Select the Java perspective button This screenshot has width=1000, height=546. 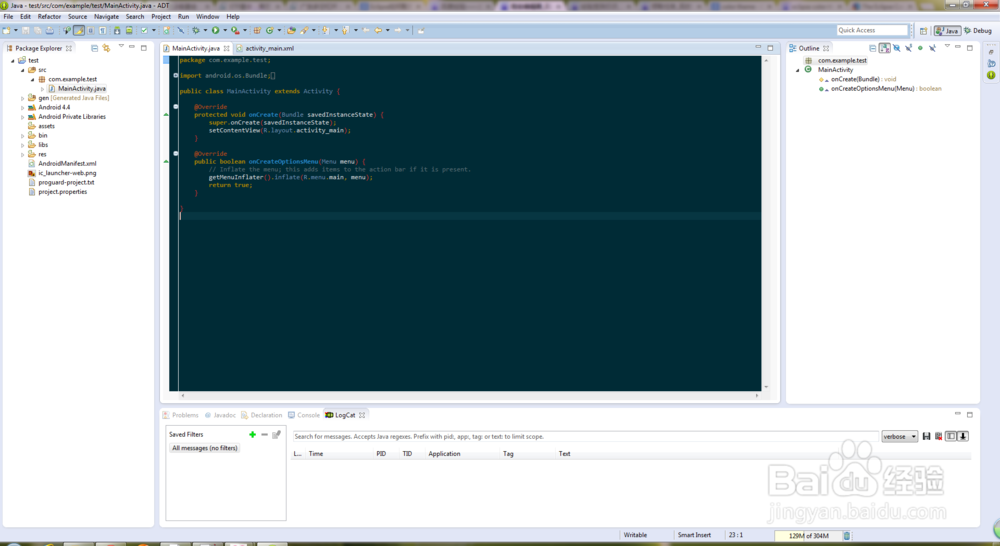pos(947,31)
